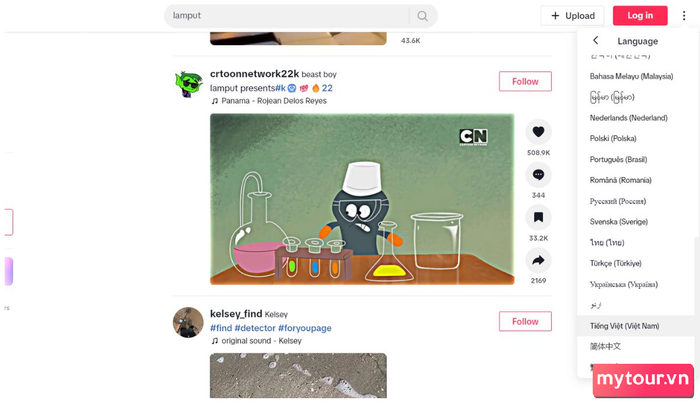Focus the search field containing lamput
The width and height of the screenshot is (700, 405).
click(288, 16)
